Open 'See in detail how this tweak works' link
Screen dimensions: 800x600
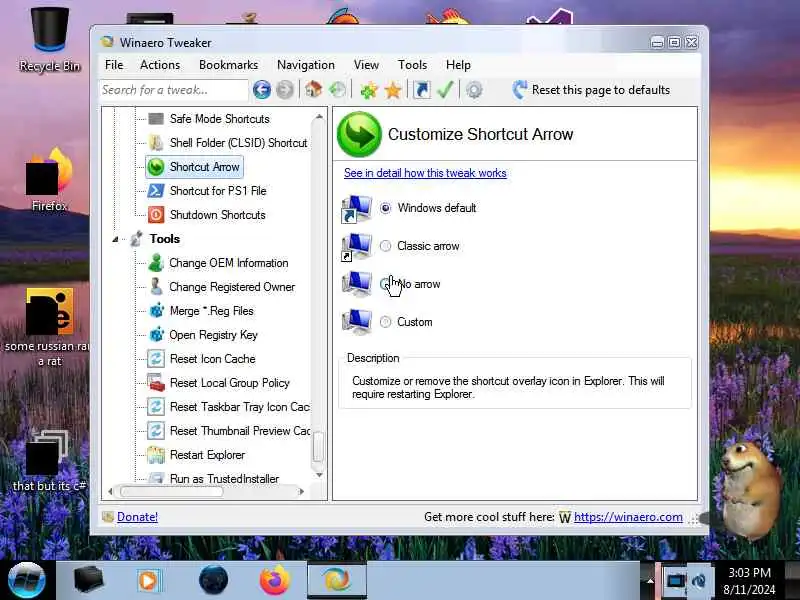pyautogui.click(x=425, y=173)
